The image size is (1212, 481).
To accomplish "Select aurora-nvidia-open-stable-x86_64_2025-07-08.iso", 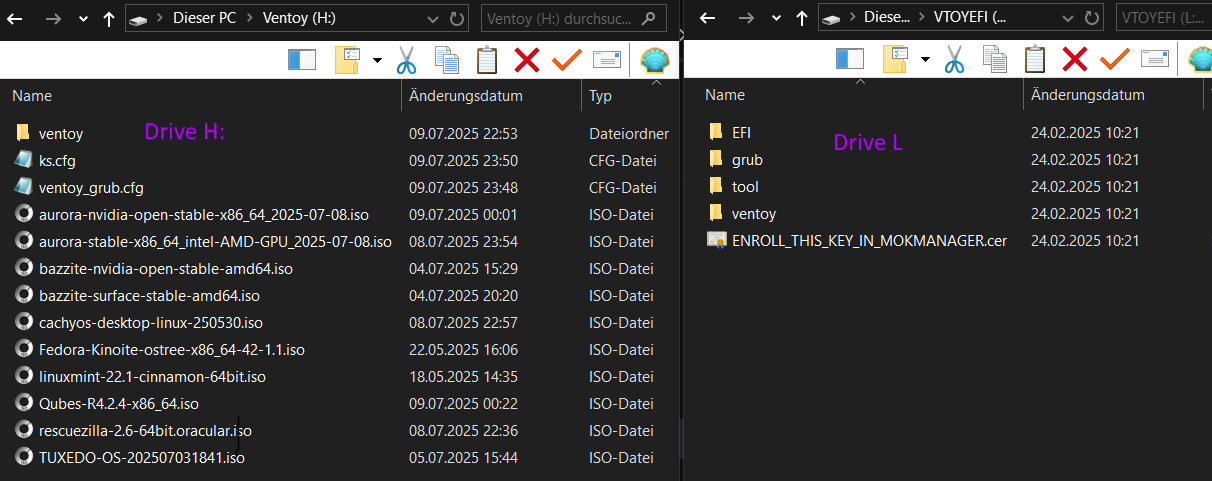I will tap(202, 214).
